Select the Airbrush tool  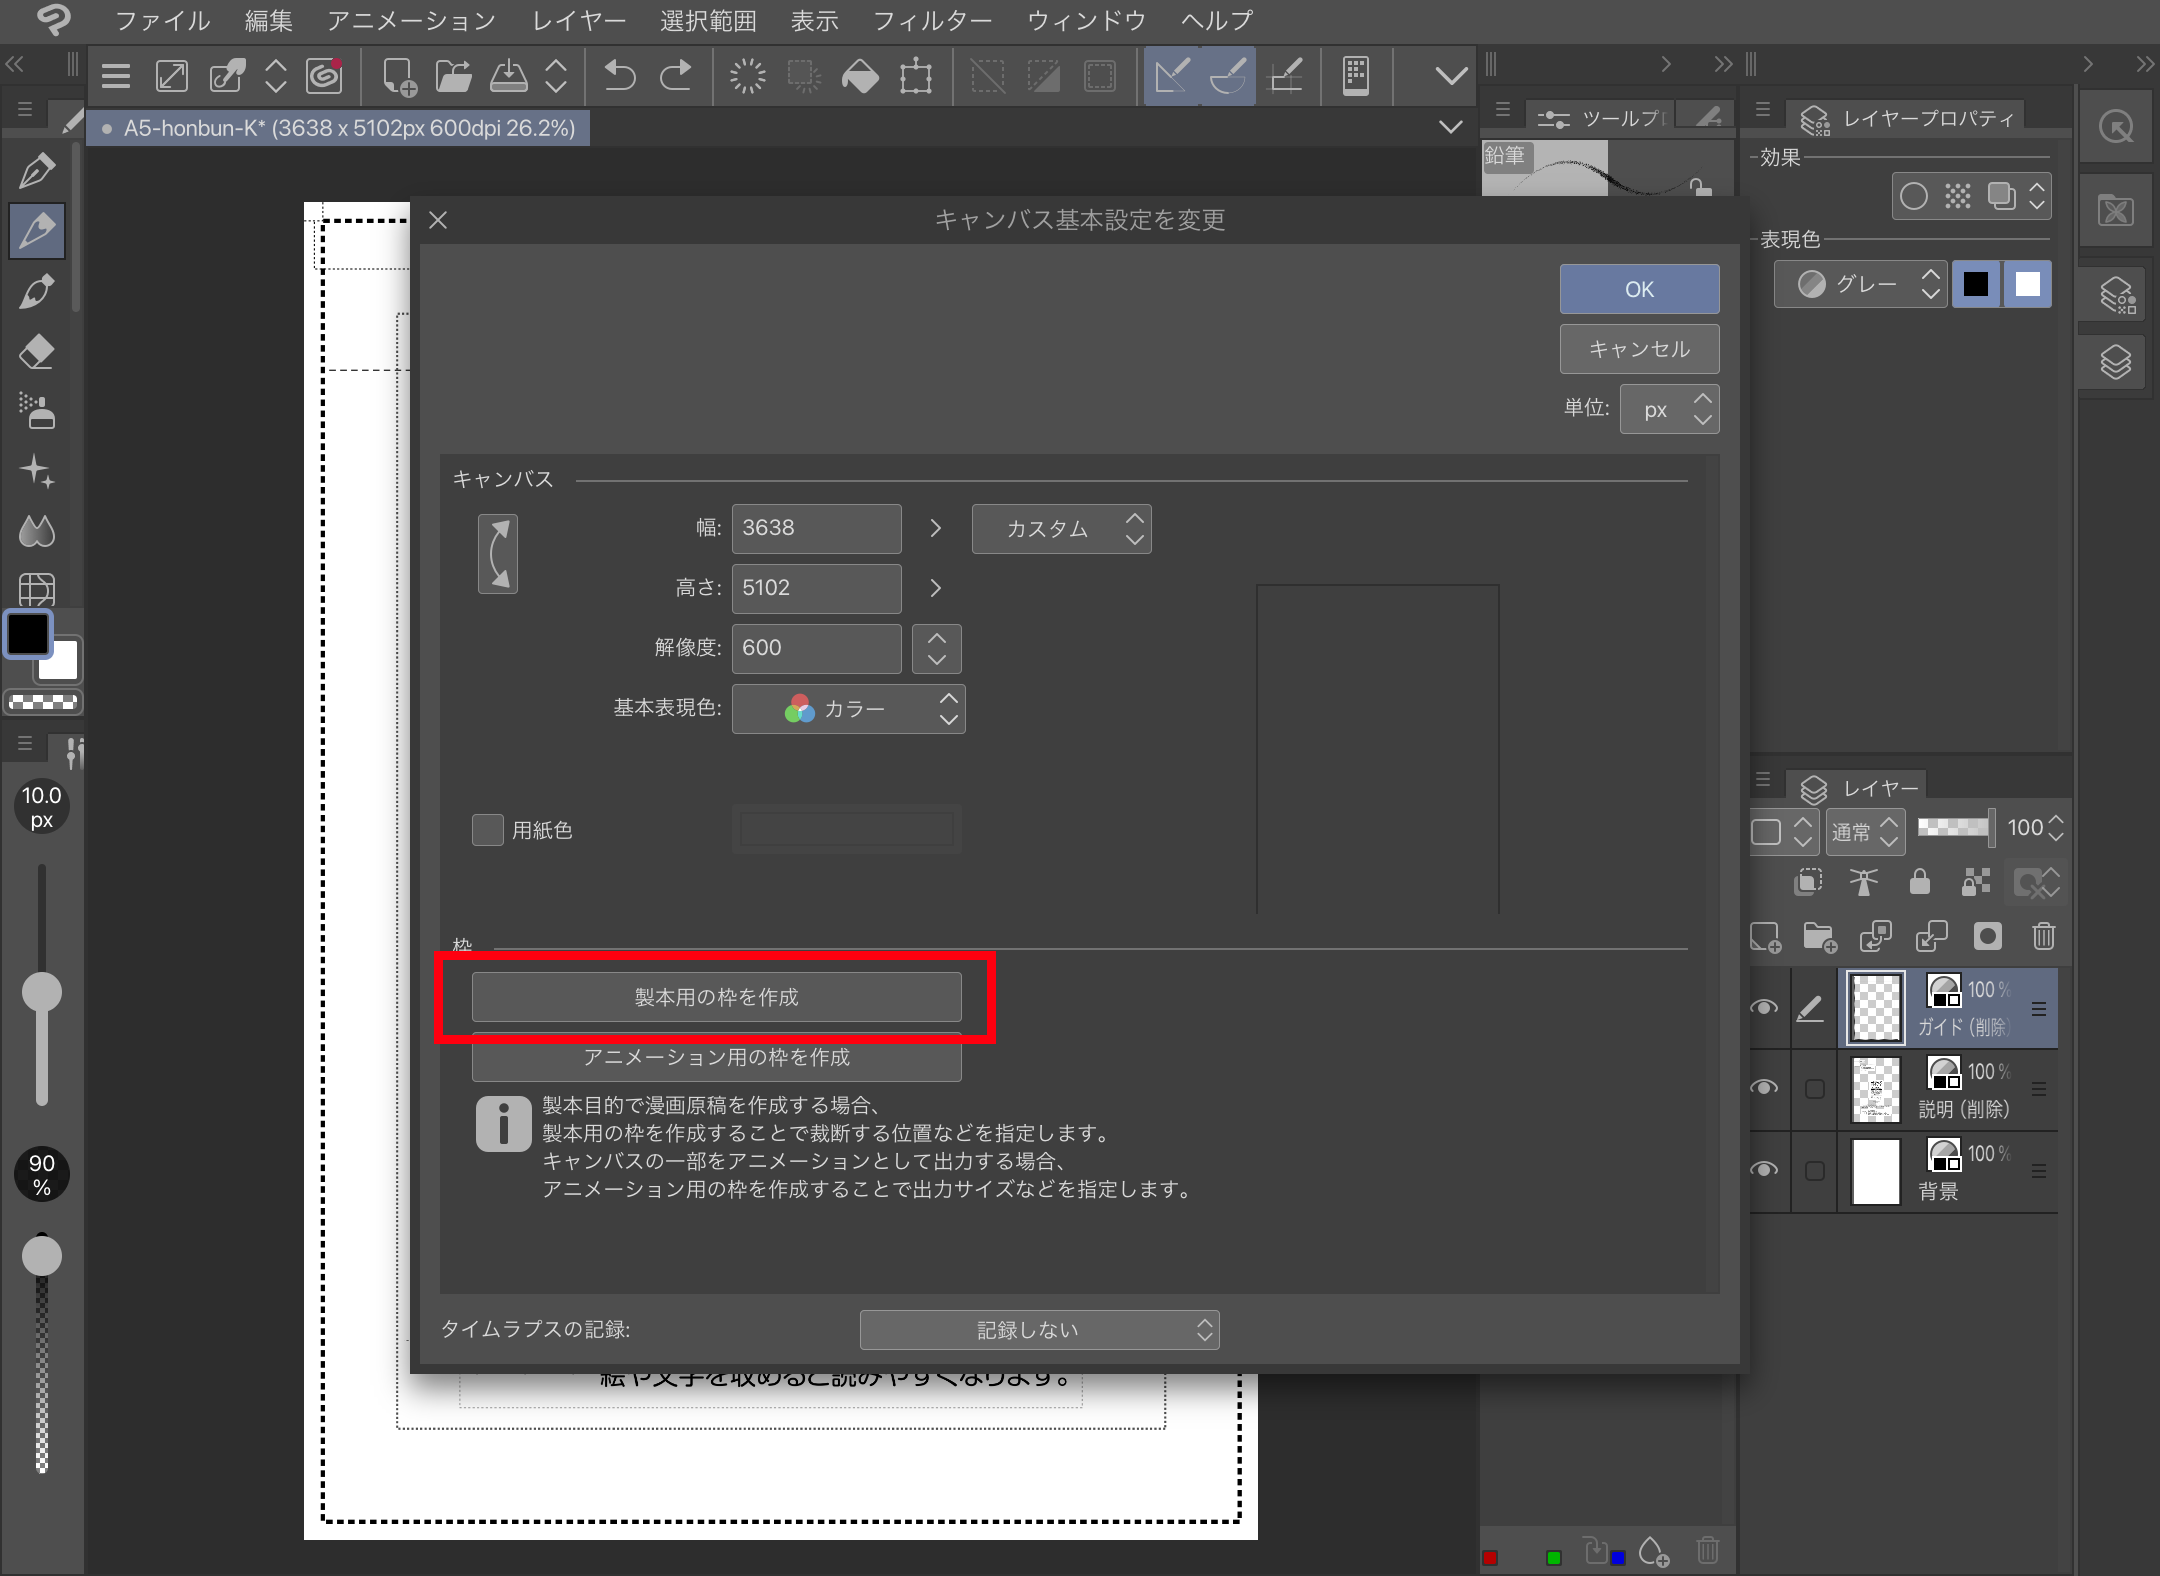37,411
